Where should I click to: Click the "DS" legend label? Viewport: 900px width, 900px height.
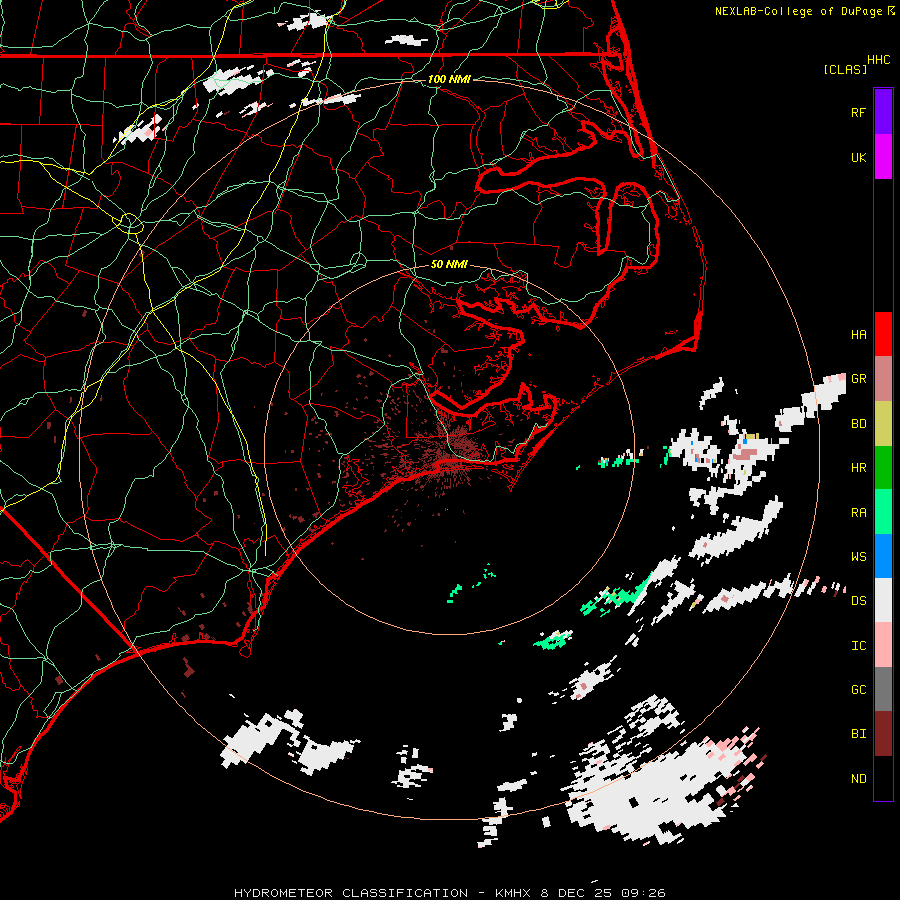pos(858,600)
